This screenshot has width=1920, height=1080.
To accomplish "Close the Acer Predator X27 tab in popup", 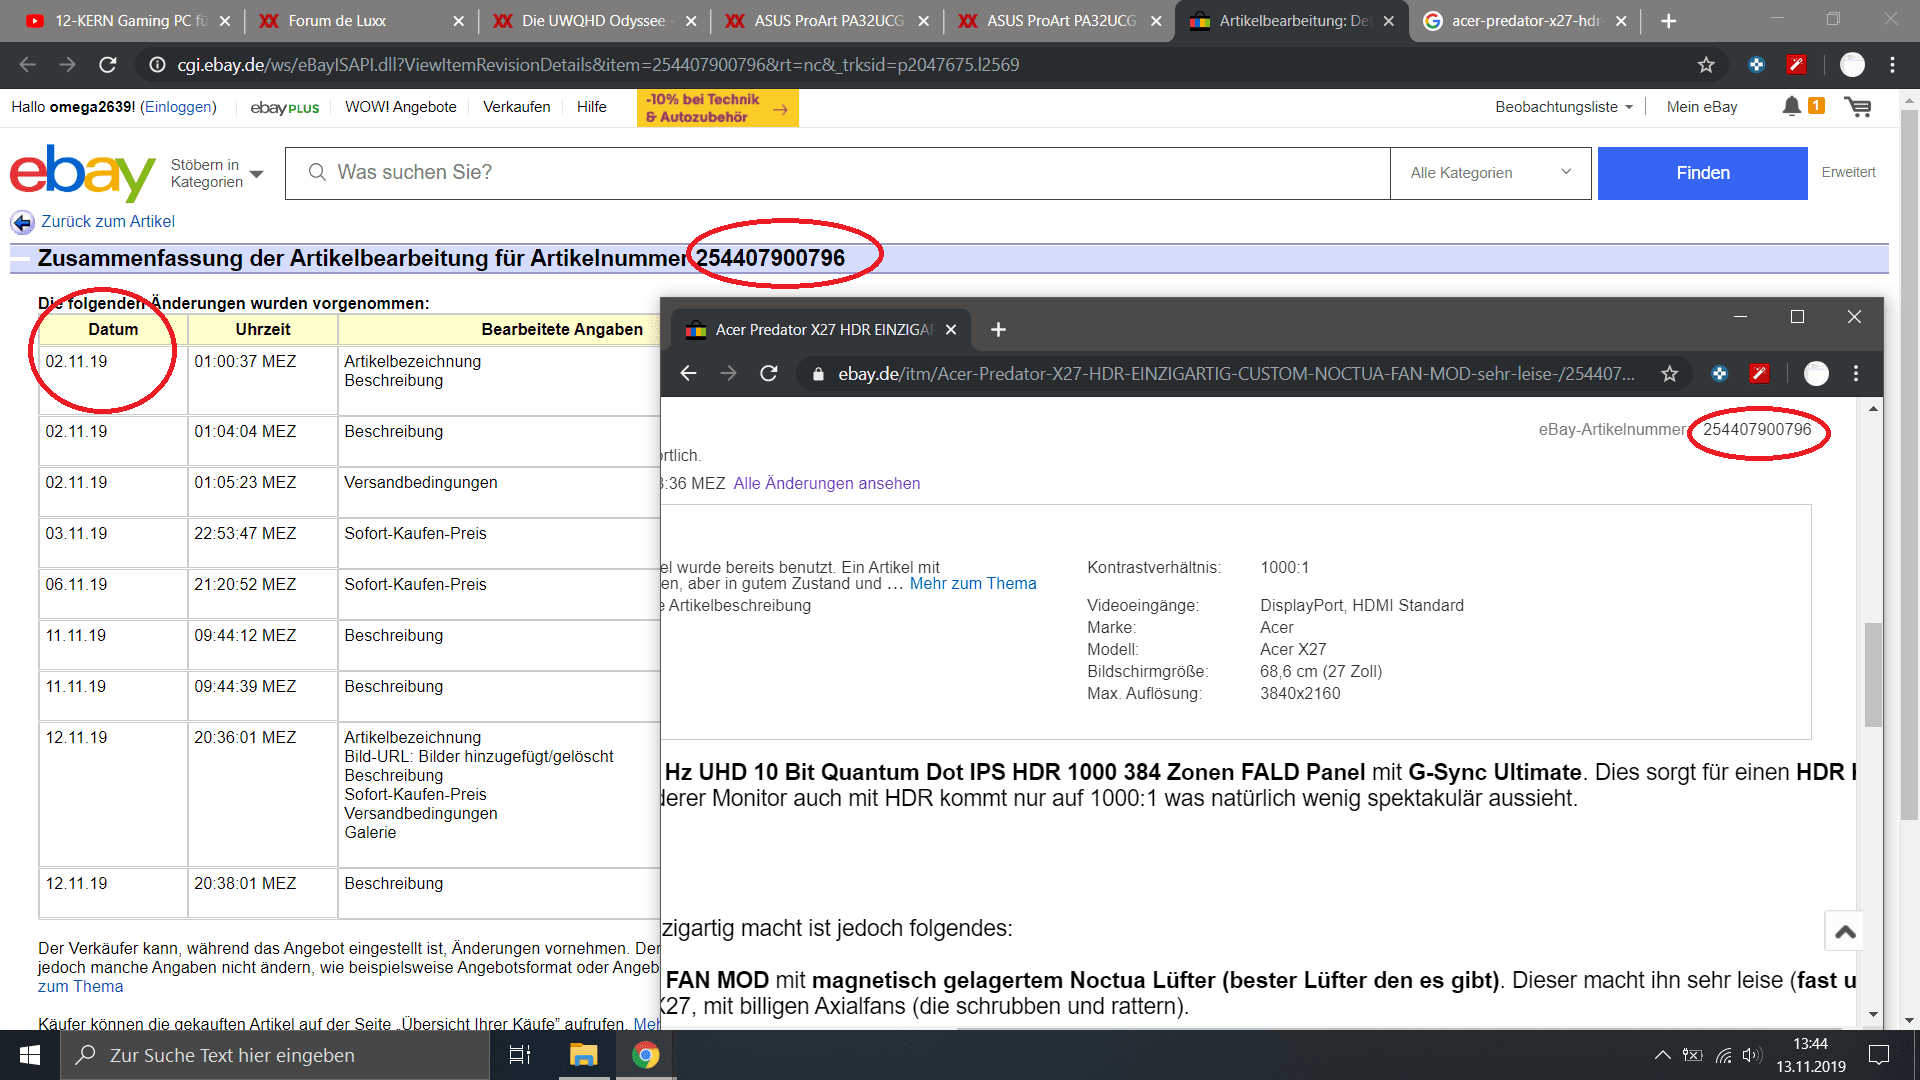I will coord(951,329).
